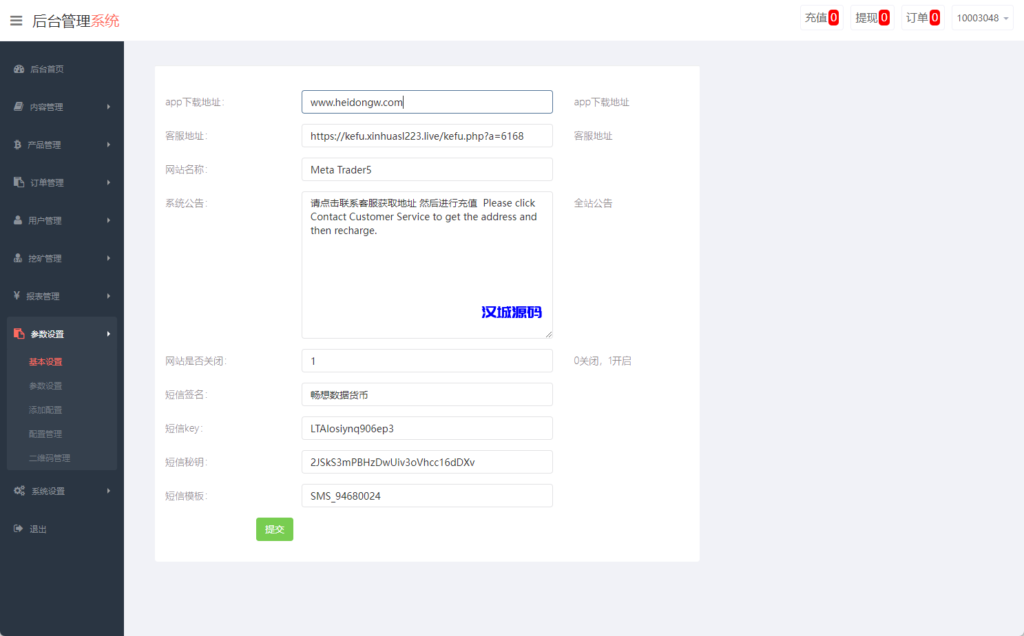Image resolution: width=1024 pixels, height=636 pixels.
Task: Collapse the 参数设置 section using its arrow
Action: pos(108,334)
